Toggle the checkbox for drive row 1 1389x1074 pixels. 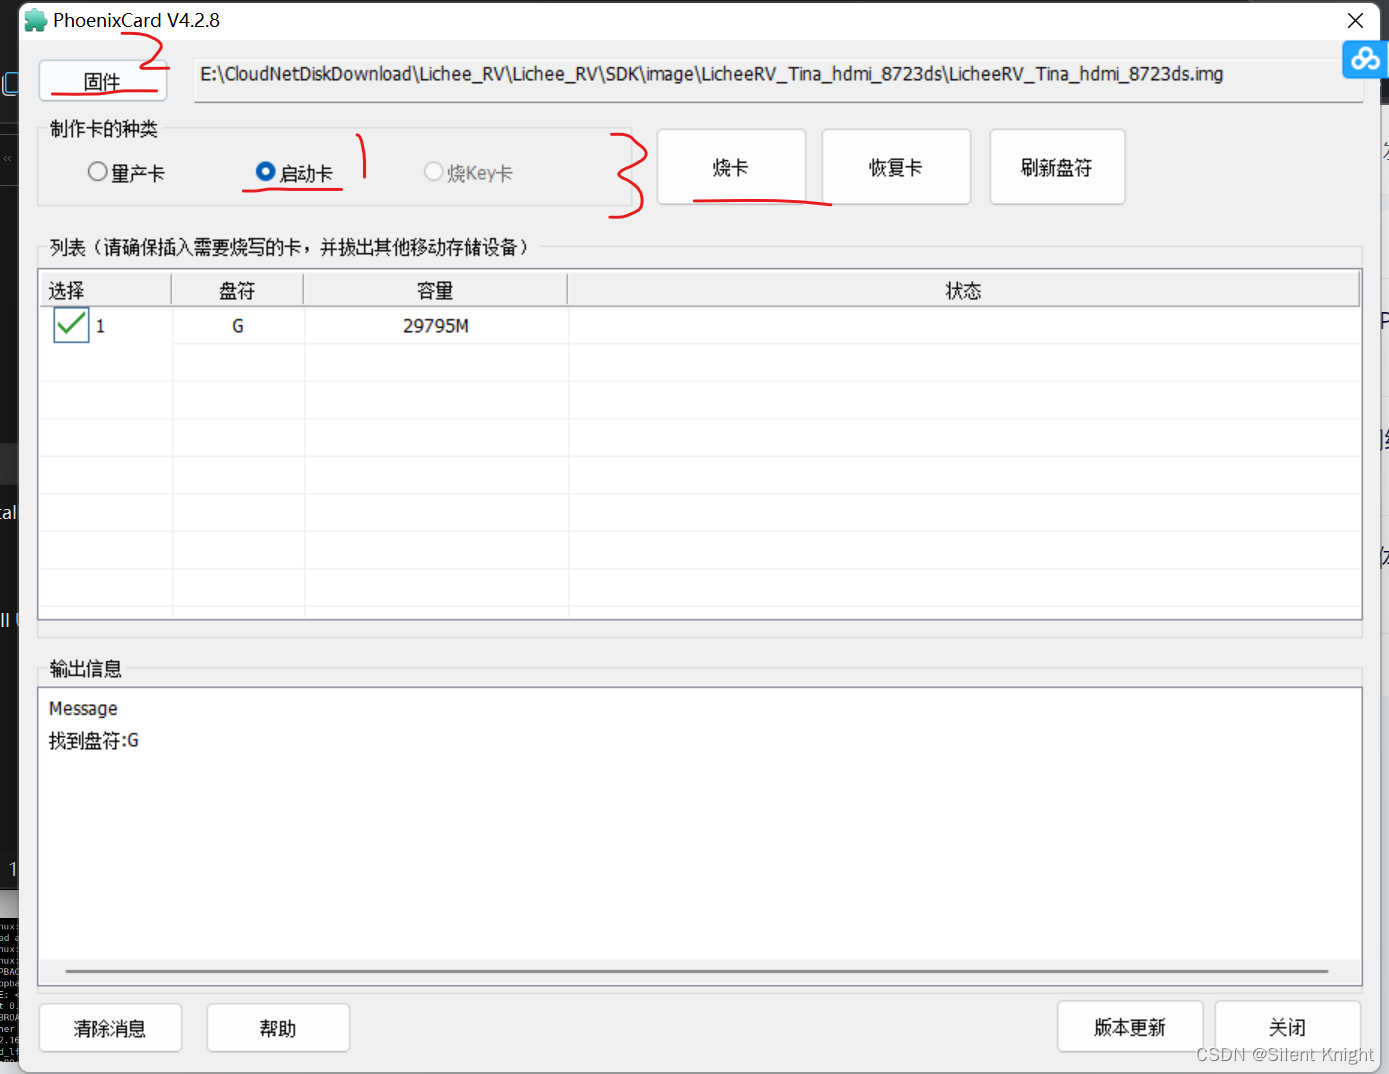71,325
